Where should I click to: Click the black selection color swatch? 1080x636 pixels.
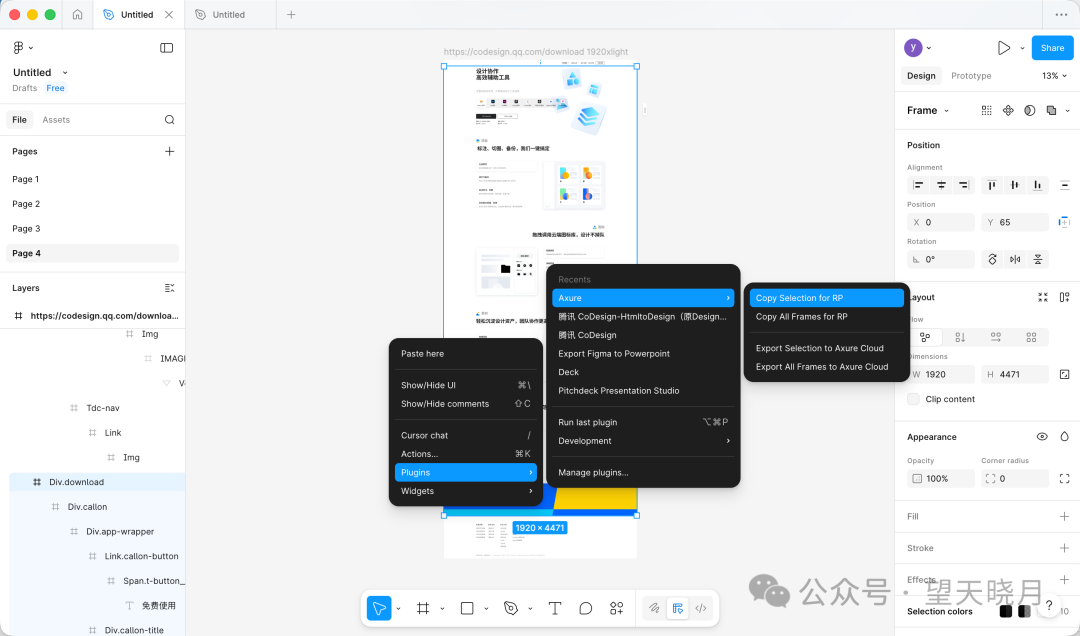click(1006, 611)
